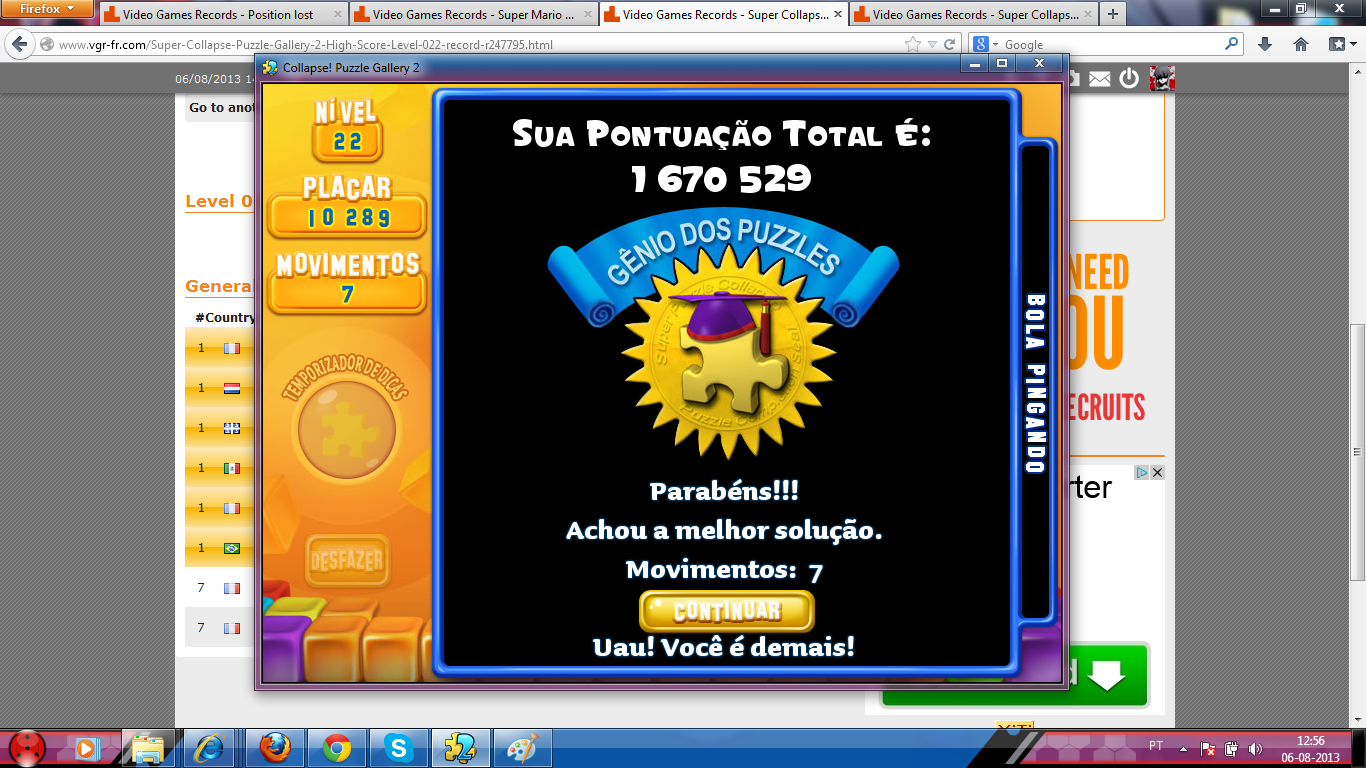Bookmark this page with the star
The image size is (1366, 768).
click(912, 44)
